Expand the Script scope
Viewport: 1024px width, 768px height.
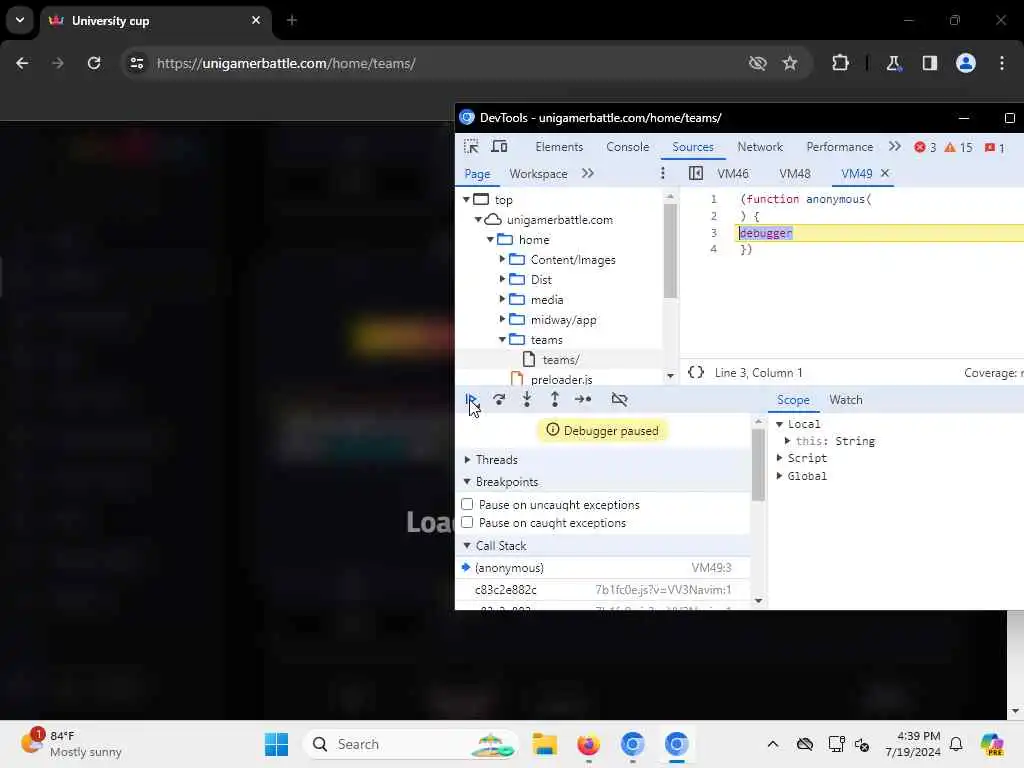(x=779, y=458)
